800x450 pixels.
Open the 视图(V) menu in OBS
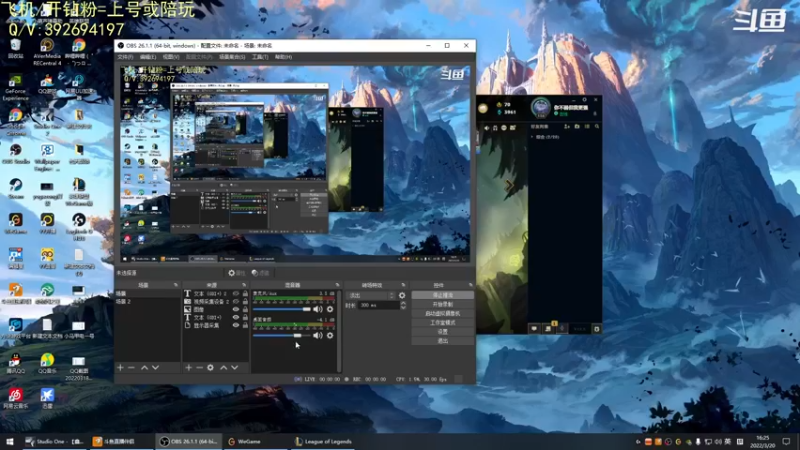171,57
